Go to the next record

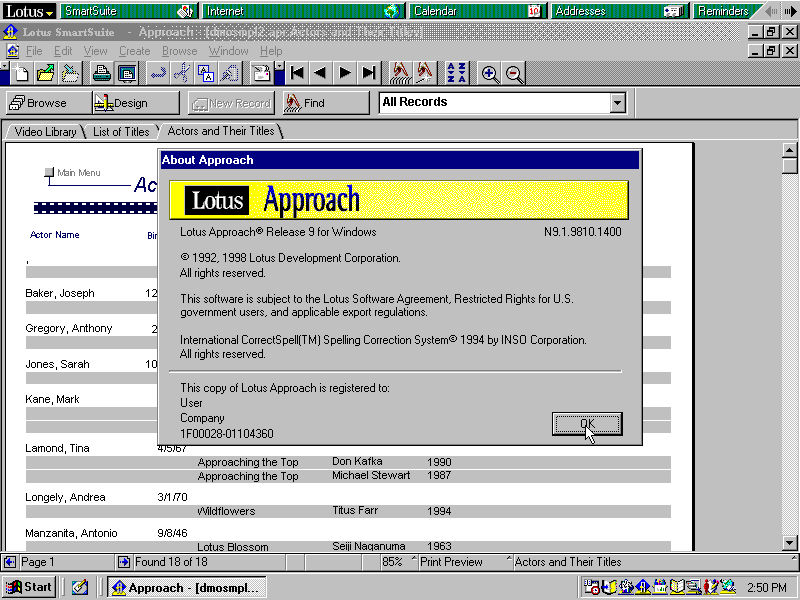[x=344, y=73]
